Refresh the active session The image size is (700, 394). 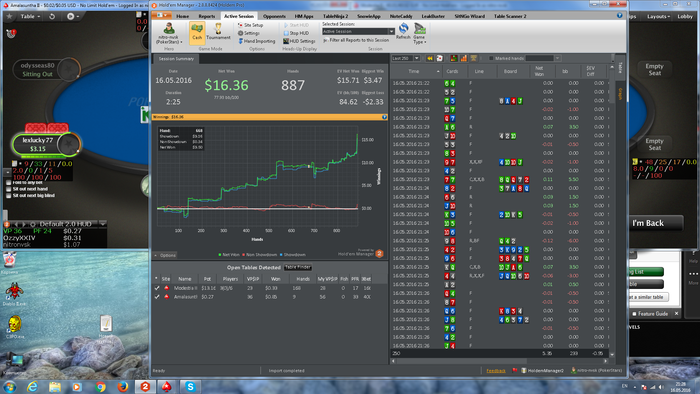click(x=403, y=31)
